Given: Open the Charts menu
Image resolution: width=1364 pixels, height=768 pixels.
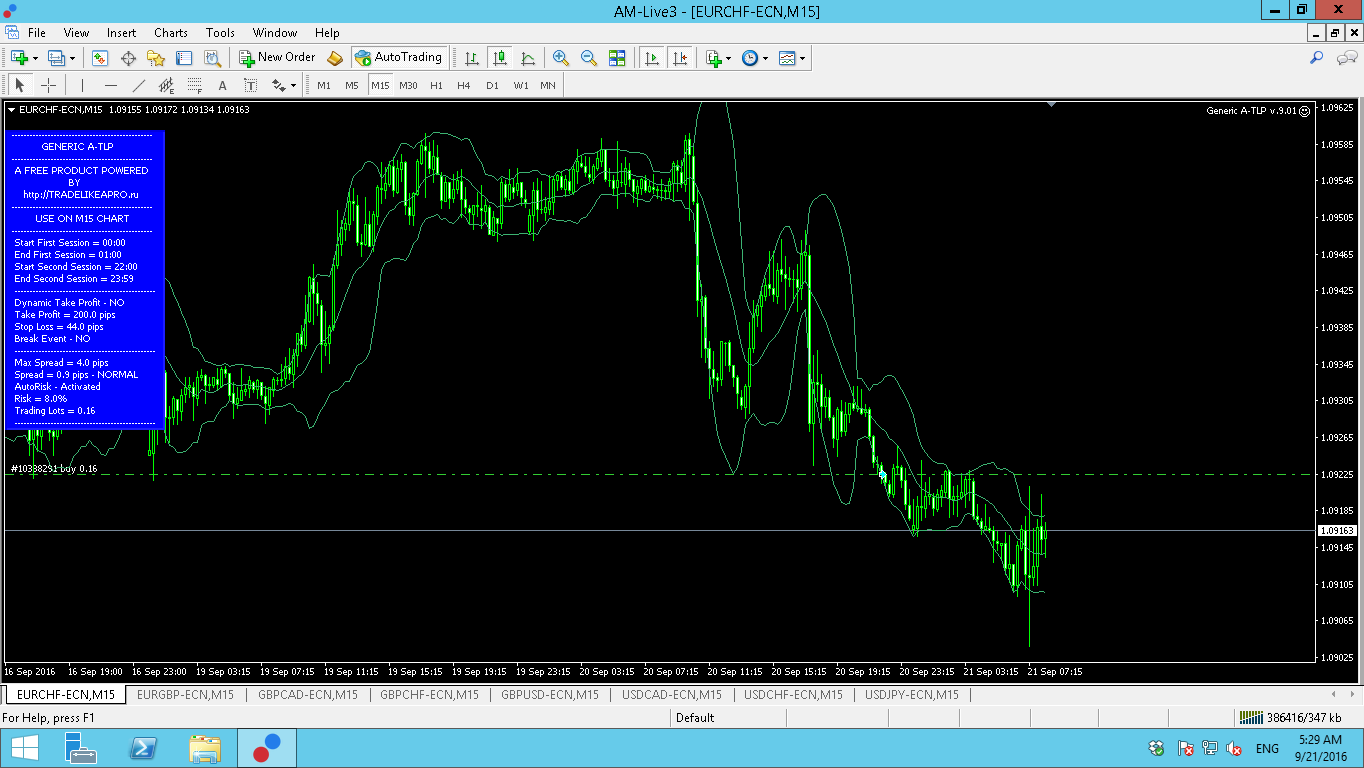Looking at the screenshot, I should 171,32.
